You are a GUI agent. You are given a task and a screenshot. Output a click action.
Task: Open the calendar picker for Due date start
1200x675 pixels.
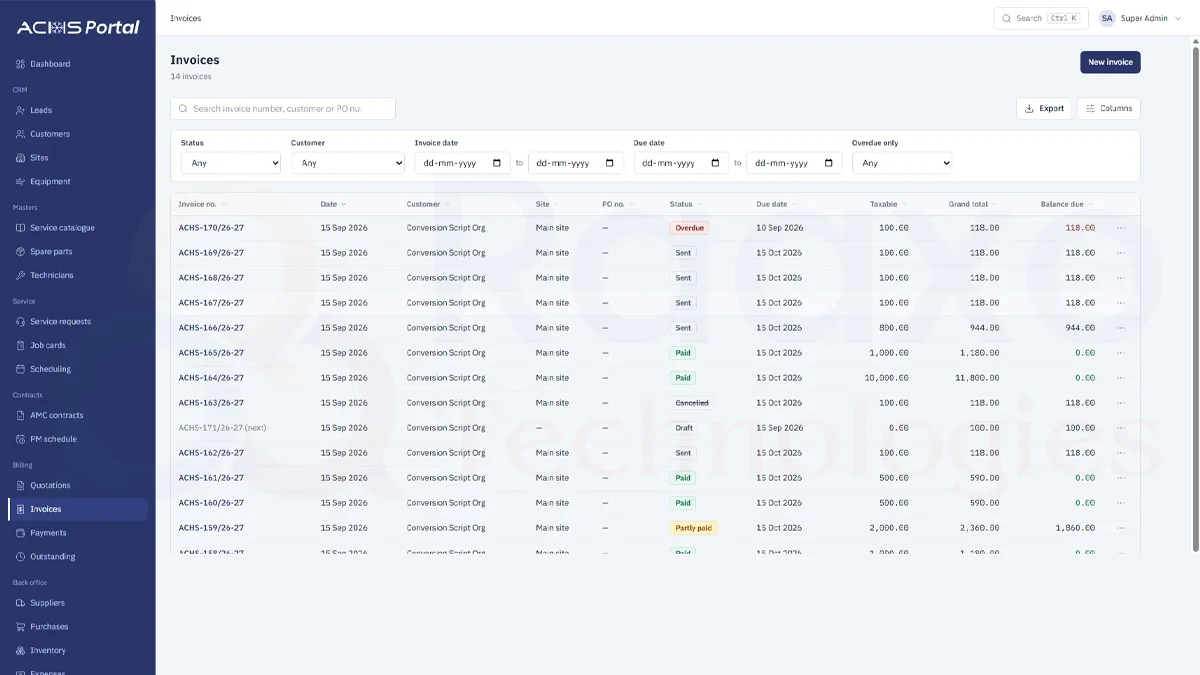point(716,163)
